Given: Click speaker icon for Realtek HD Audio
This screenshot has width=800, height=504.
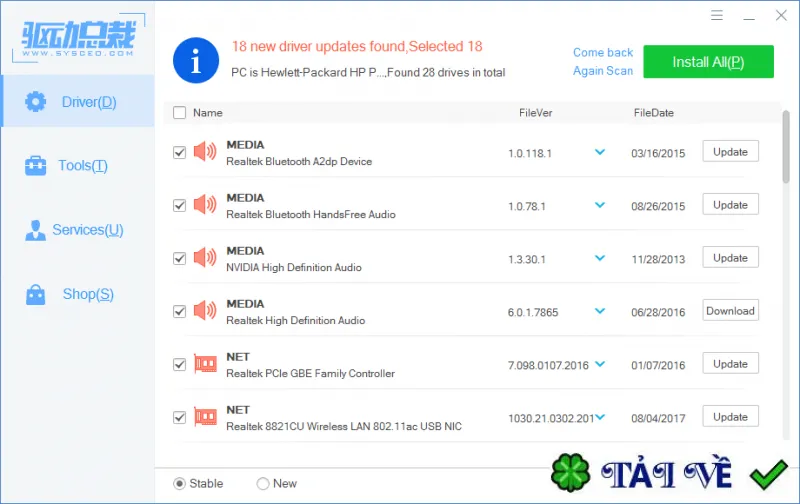Looking at the screenshot, I should coord(205,311).
